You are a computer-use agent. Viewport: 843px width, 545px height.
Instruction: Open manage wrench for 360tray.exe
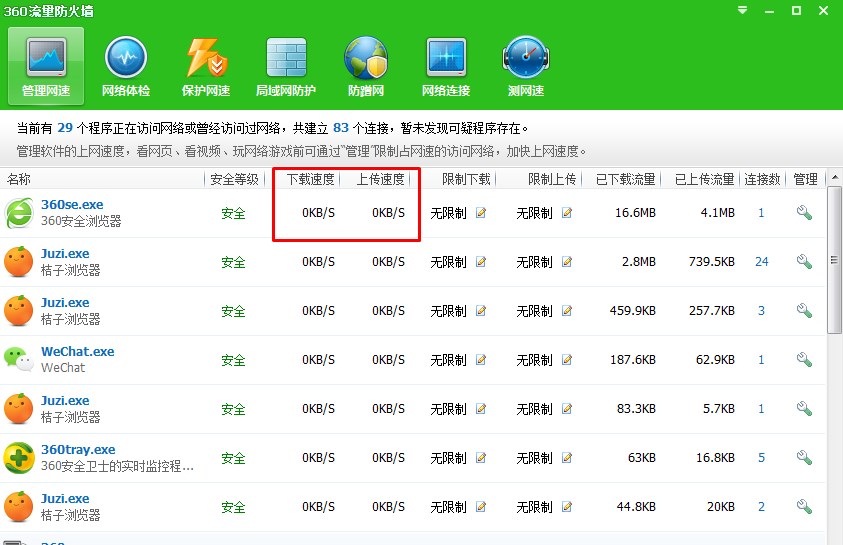pos(804,458)
